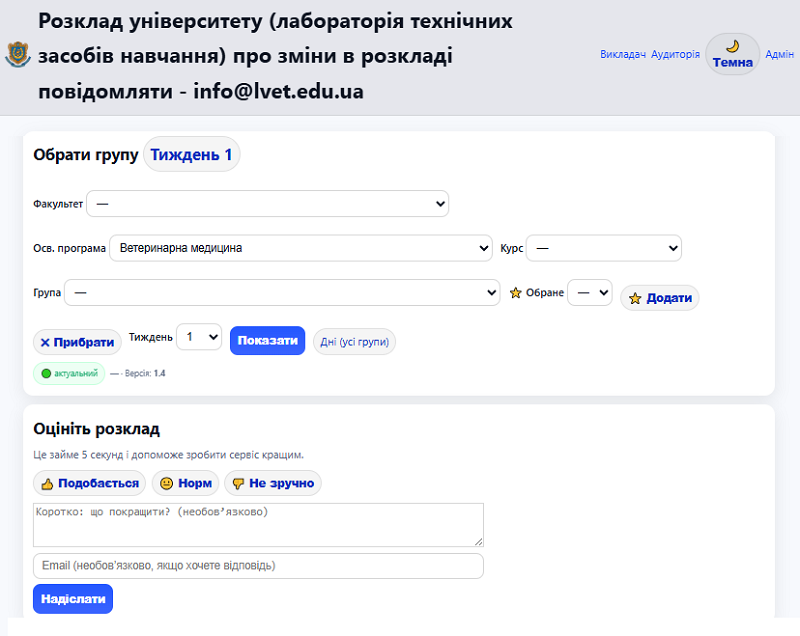
Task: Select week number in Тиждень dropdown
Action: point(198,337)
